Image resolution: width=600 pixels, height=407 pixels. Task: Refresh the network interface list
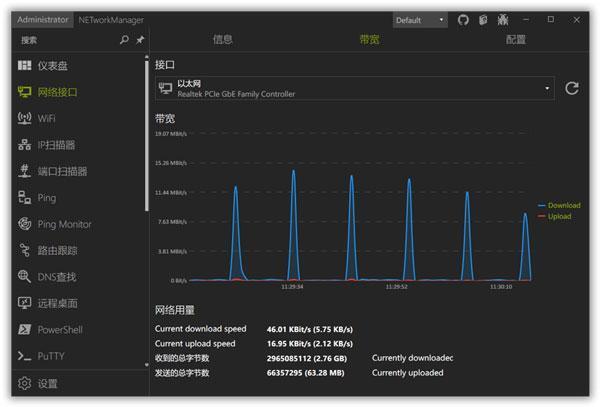pyautogui.click(x=572, y=88)
